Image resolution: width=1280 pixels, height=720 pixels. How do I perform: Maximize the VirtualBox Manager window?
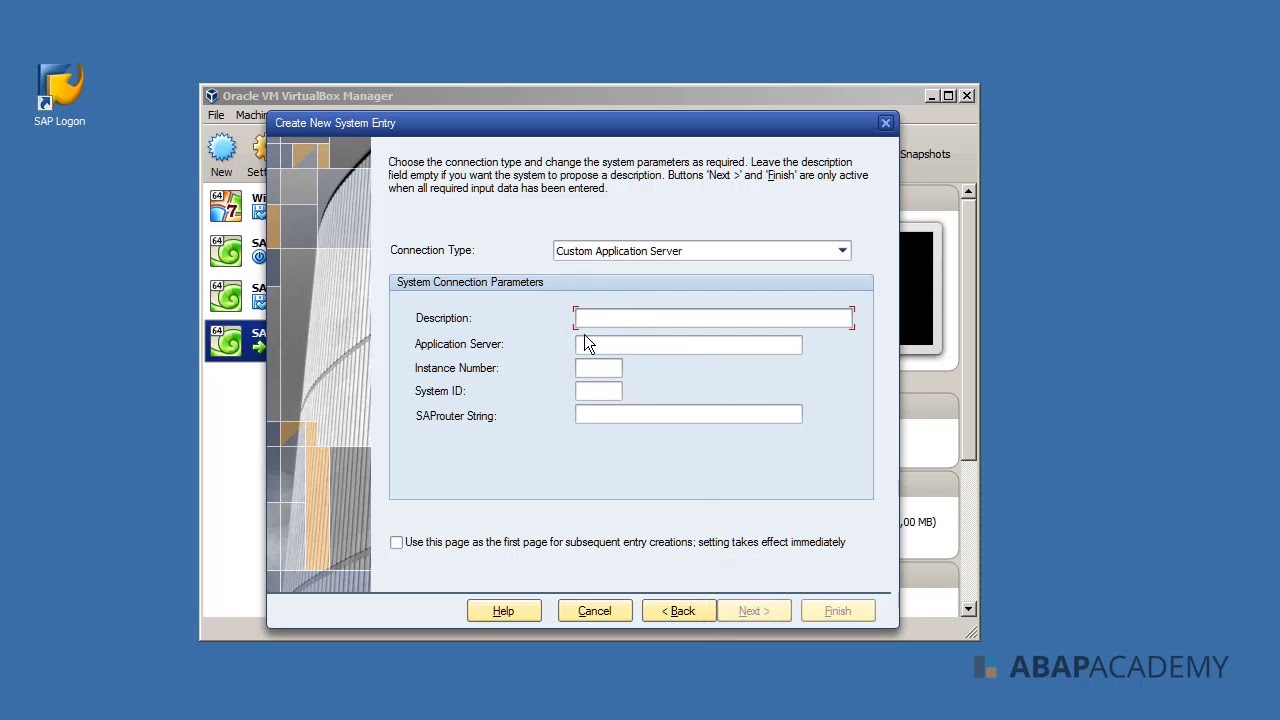948,96
